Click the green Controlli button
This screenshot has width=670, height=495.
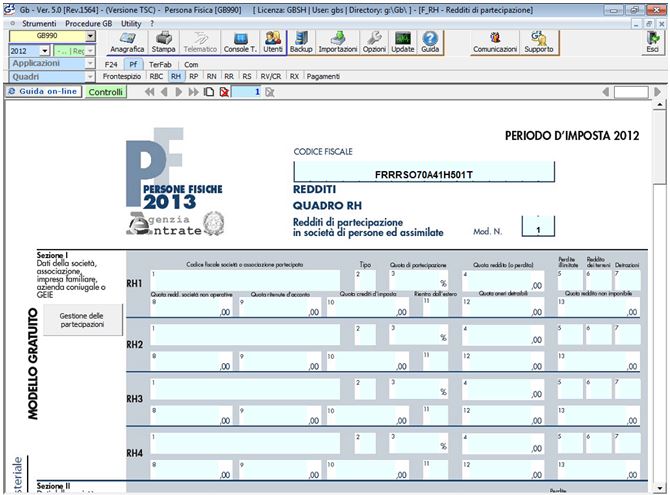point(106,92)
